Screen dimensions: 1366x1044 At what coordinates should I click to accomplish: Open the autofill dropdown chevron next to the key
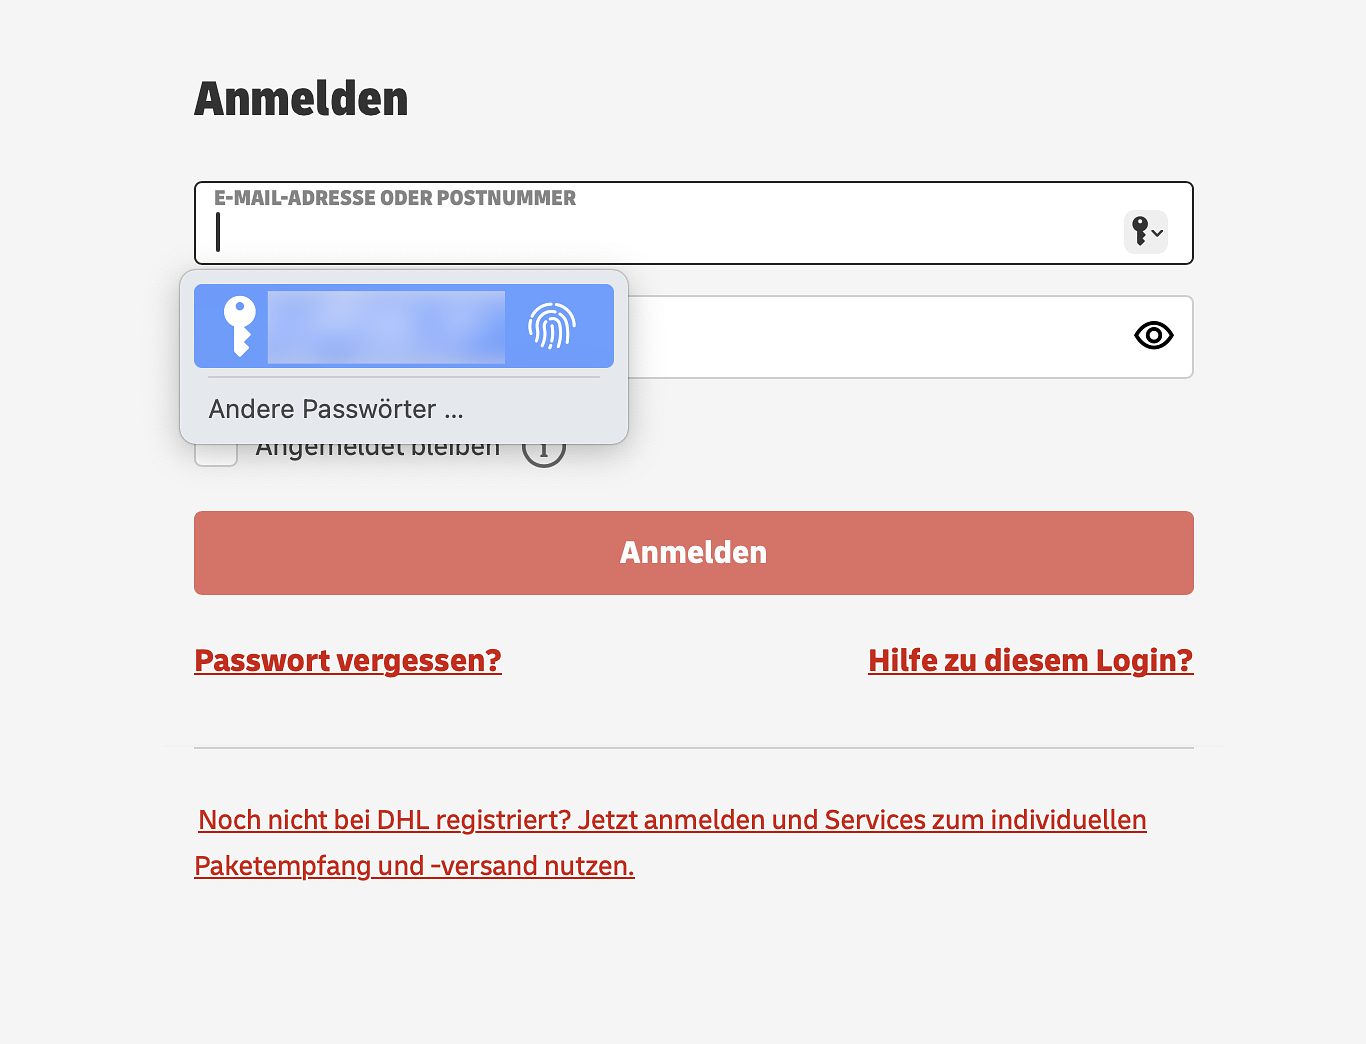pyautogui.click(x=1157, y=234)
